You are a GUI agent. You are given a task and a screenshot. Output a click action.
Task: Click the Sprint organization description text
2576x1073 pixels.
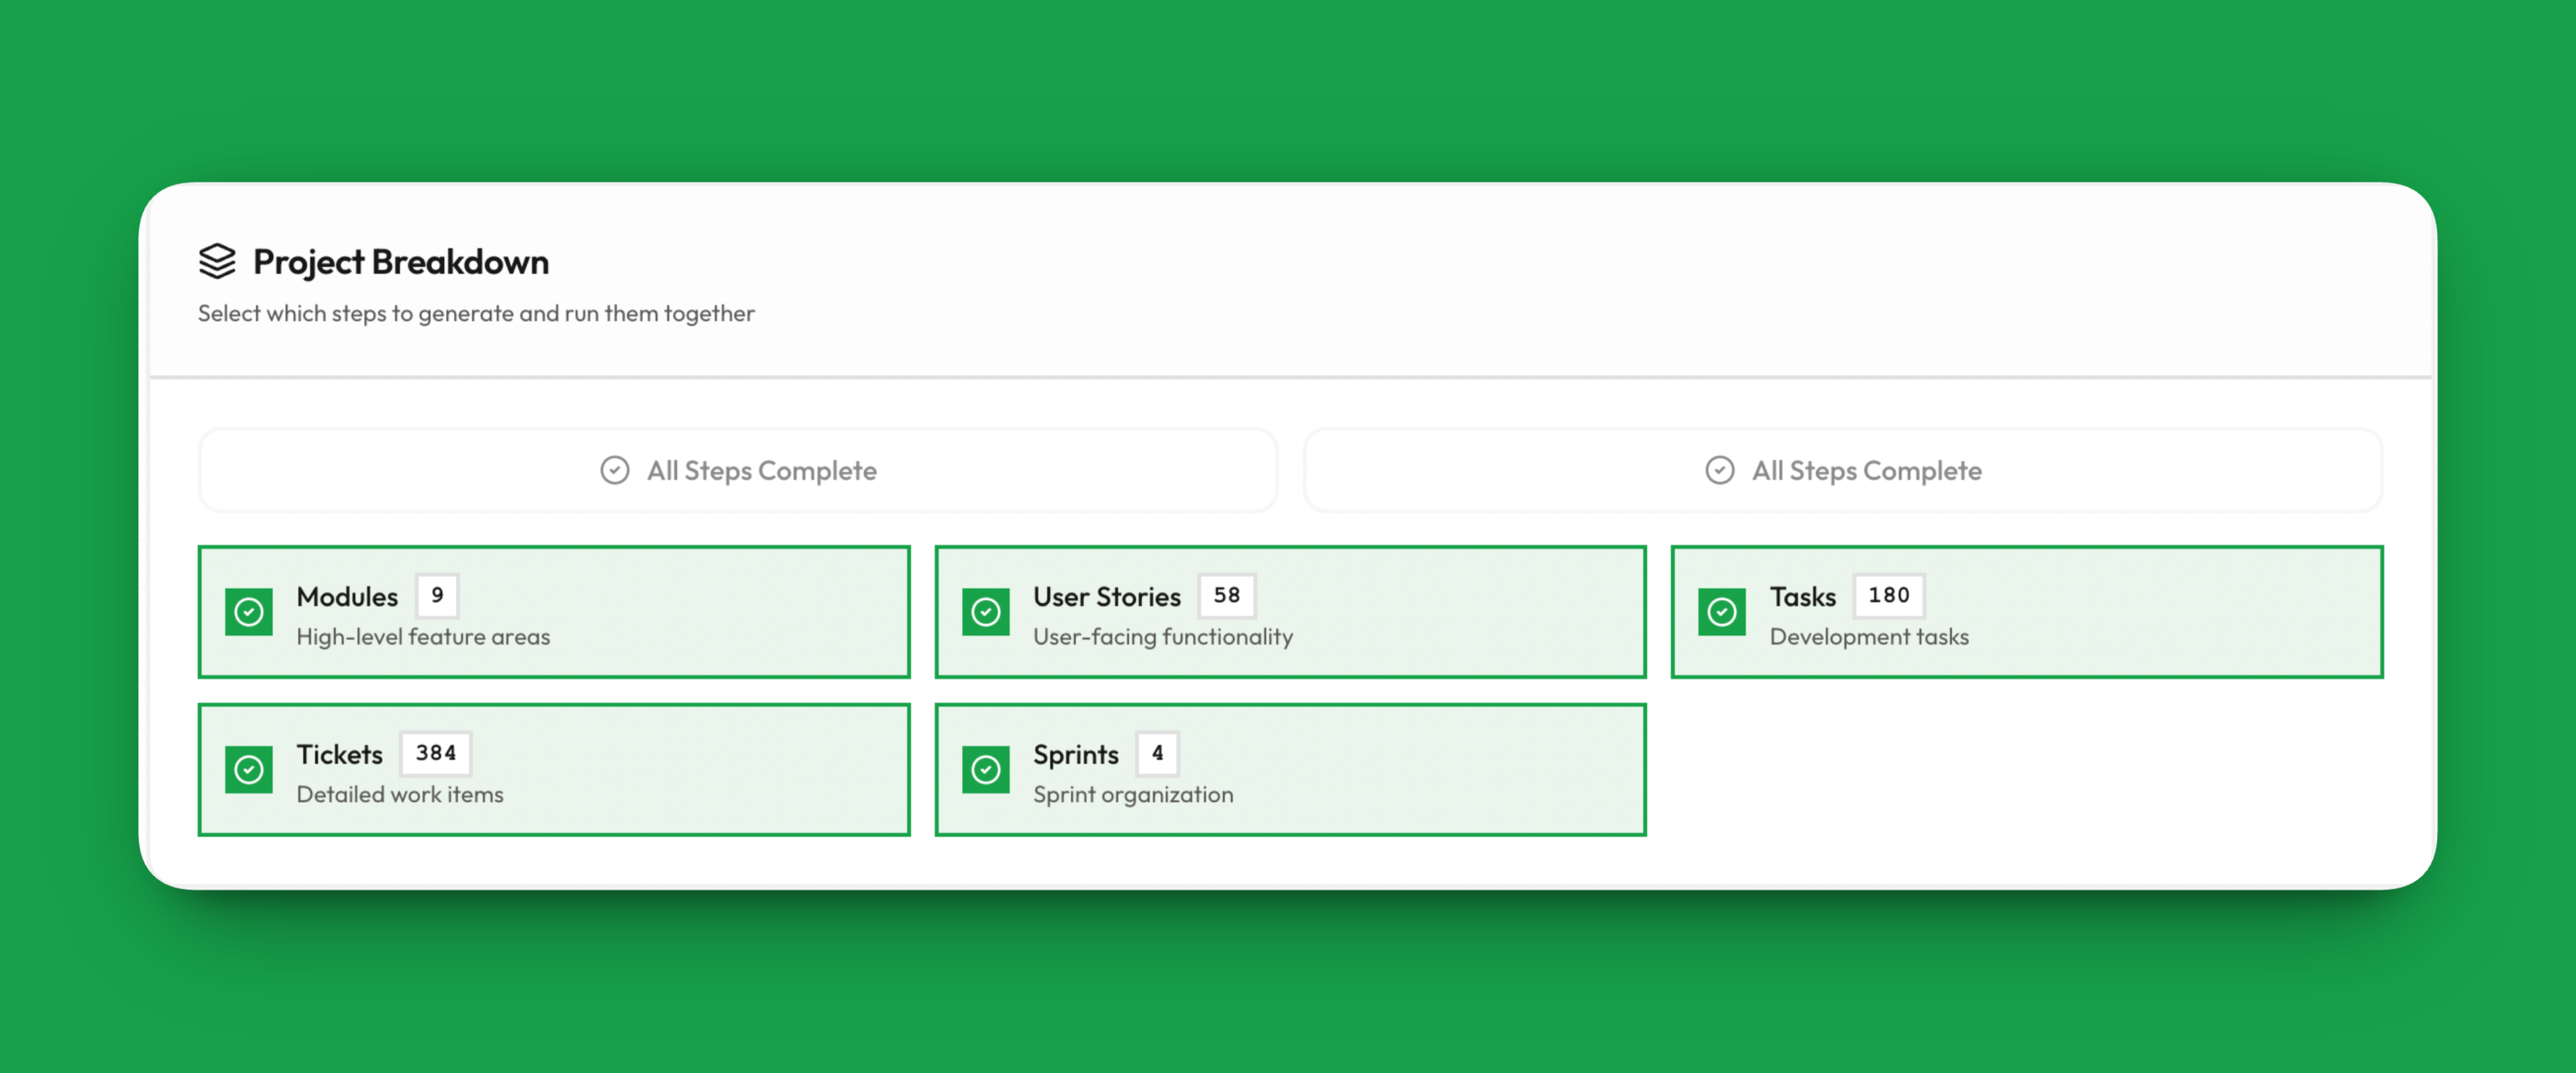(x=1132, y=795)
